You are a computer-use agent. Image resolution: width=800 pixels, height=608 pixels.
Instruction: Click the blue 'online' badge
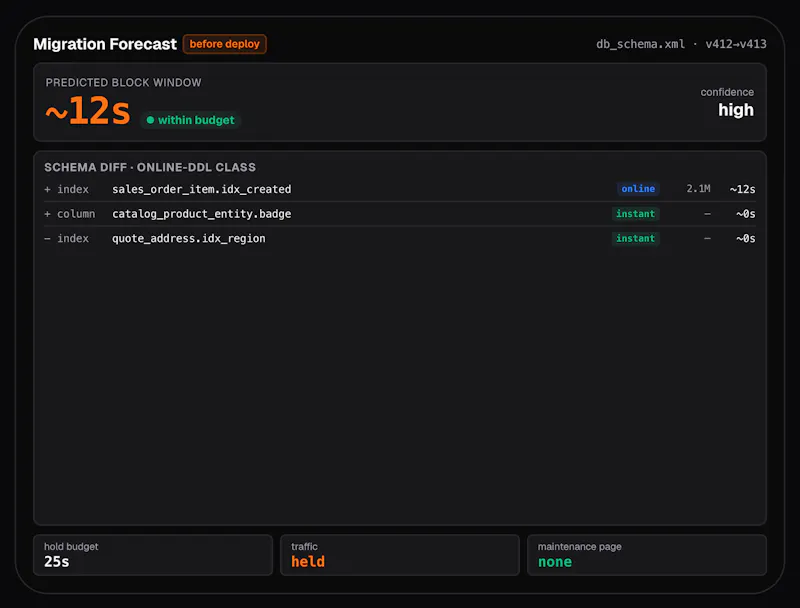click(x=638, y=189)
